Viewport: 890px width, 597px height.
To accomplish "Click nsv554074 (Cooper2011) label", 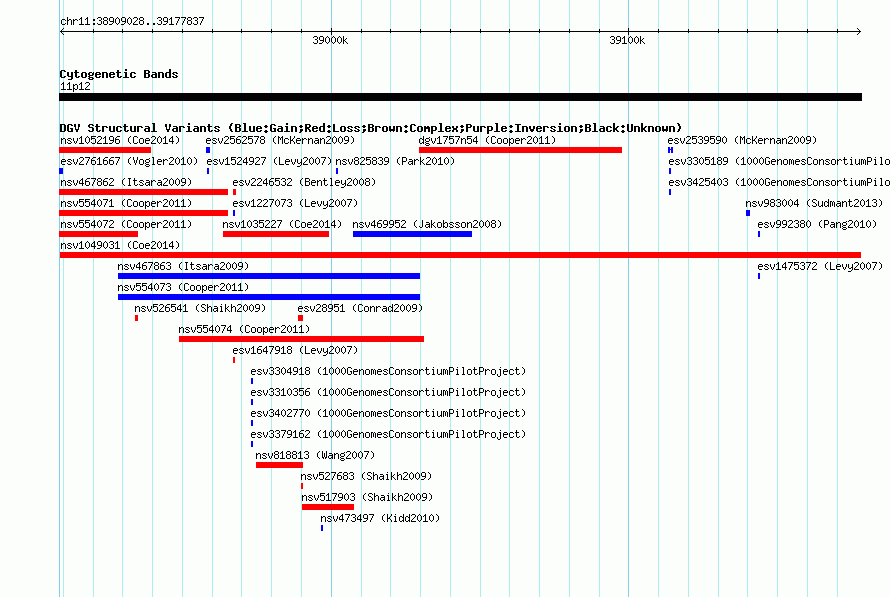I will click(x=244, y=329).
